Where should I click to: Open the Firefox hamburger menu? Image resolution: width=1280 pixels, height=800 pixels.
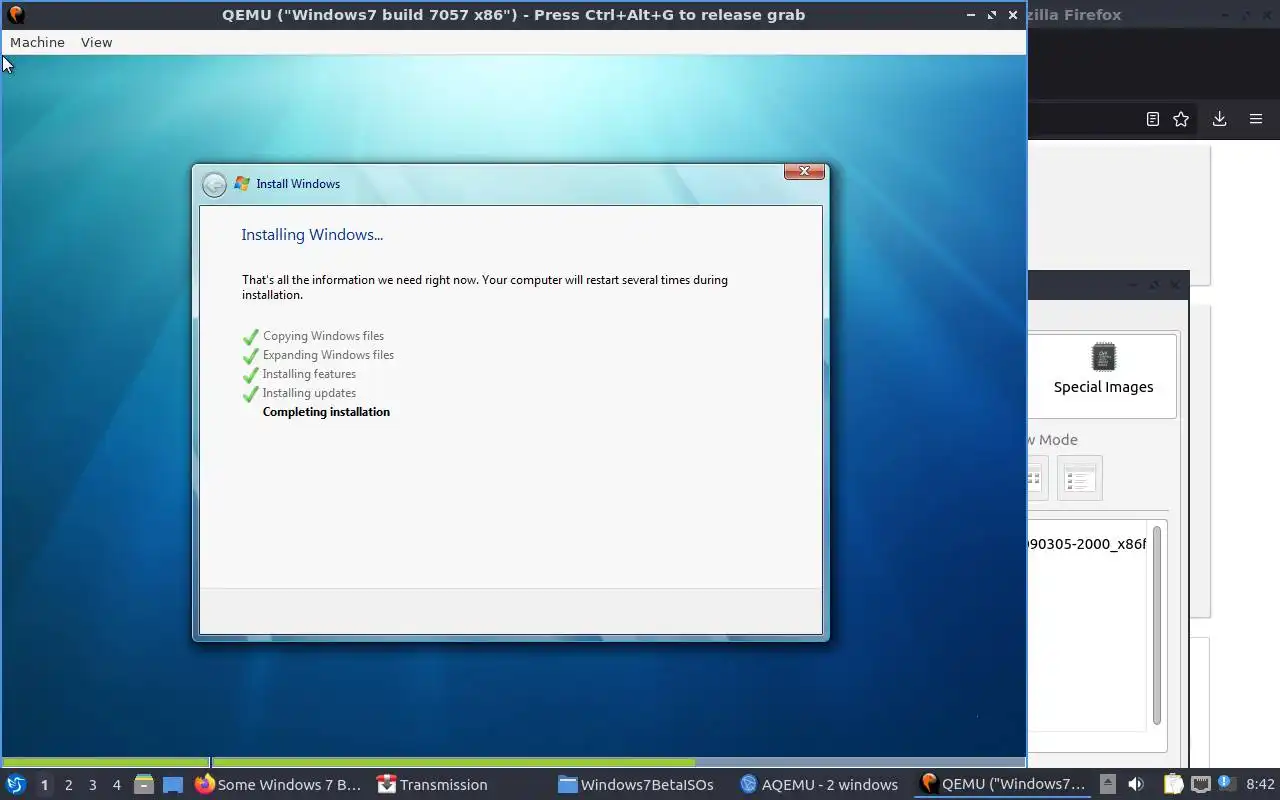(x=1256, y=119)
